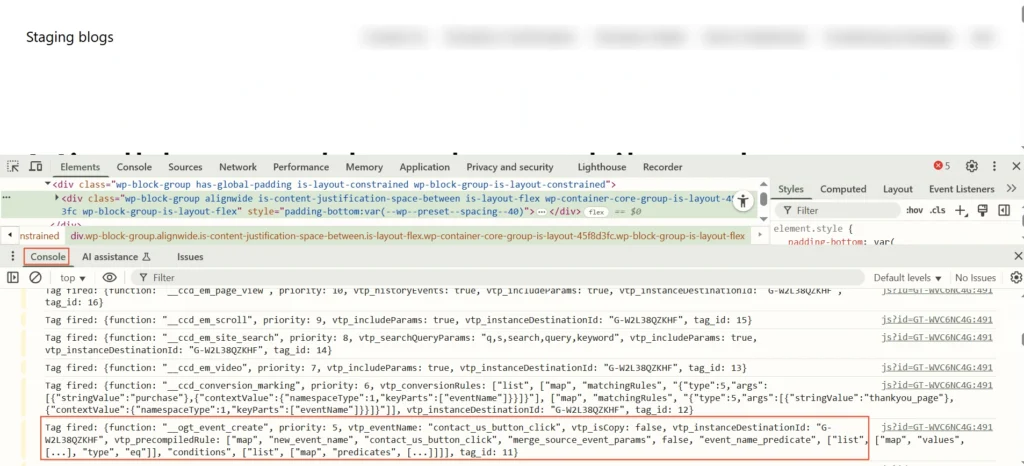Viewport: 1024px width, 466px height.
Task: Click the red error count badge
Action: [x=941, y=167]
